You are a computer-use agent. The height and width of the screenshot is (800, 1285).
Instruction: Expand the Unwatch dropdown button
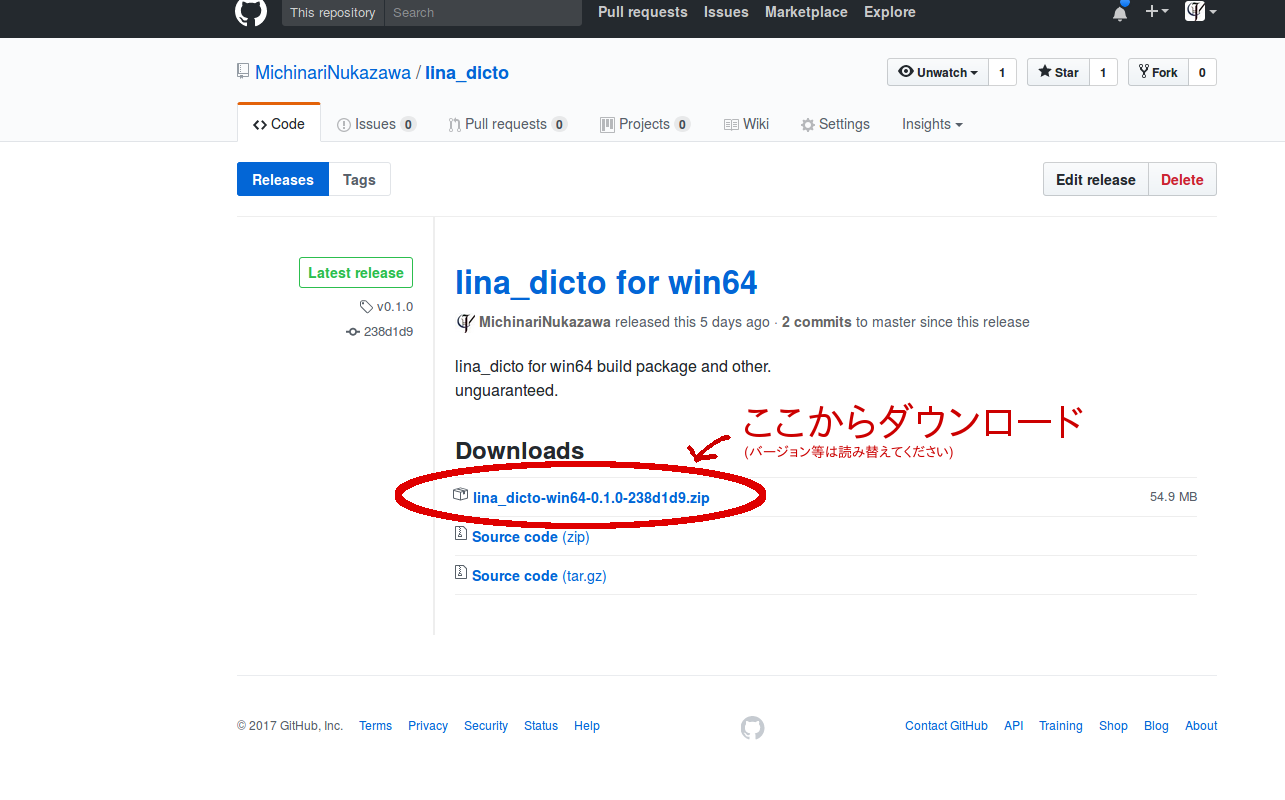(x=938, y=72)
